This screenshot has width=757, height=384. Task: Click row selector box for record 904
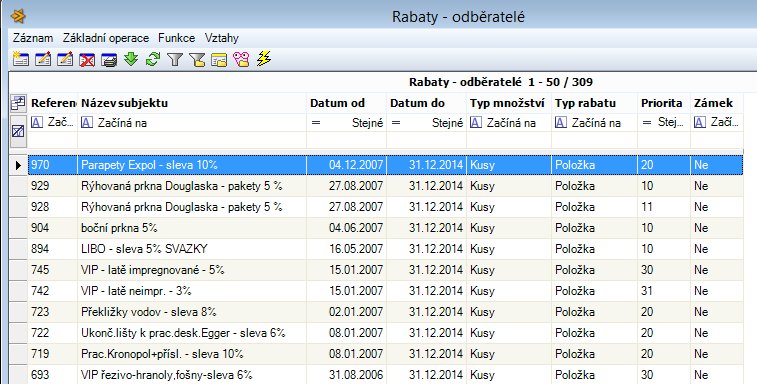[x=18, y=228]
